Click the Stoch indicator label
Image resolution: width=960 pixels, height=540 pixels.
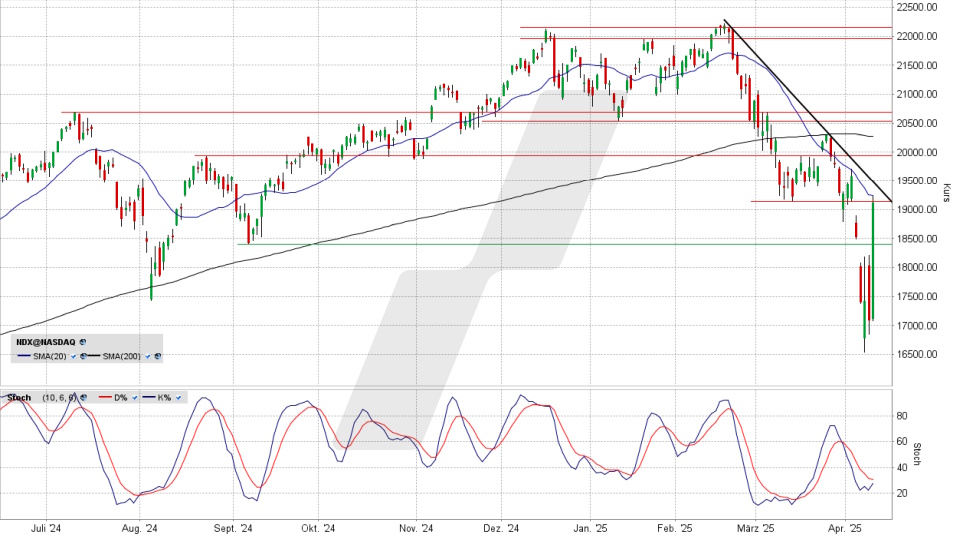pos(19,397)
